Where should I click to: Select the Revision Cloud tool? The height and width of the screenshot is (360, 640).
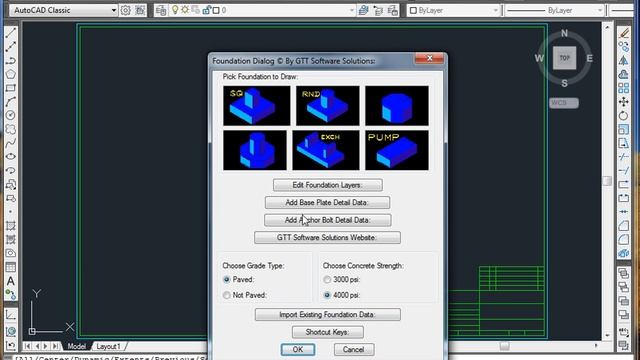pyautogui.click(x=11, y=129)
